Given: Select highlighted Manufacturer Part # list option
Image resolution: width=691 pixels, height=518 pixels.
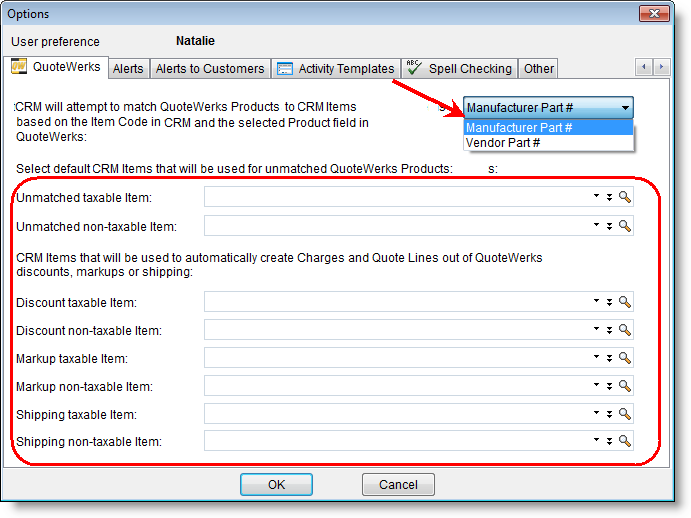Looking at the screenshot, I should click(x=519, y=128).
